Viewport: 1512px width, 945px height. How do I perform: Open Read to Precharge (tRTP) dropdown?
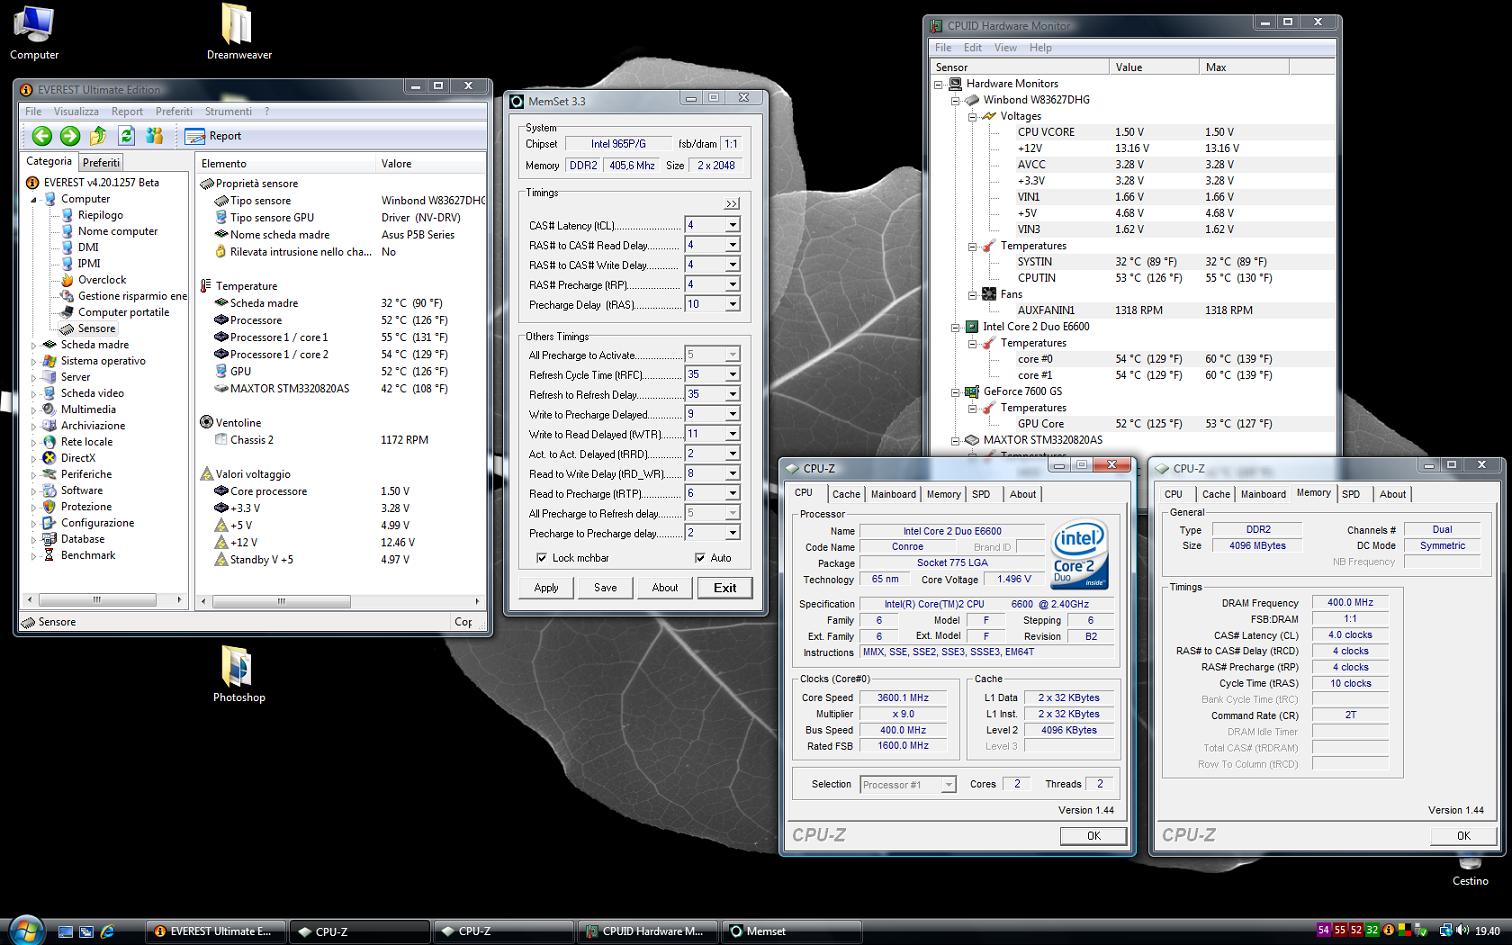tap(732, 493)
